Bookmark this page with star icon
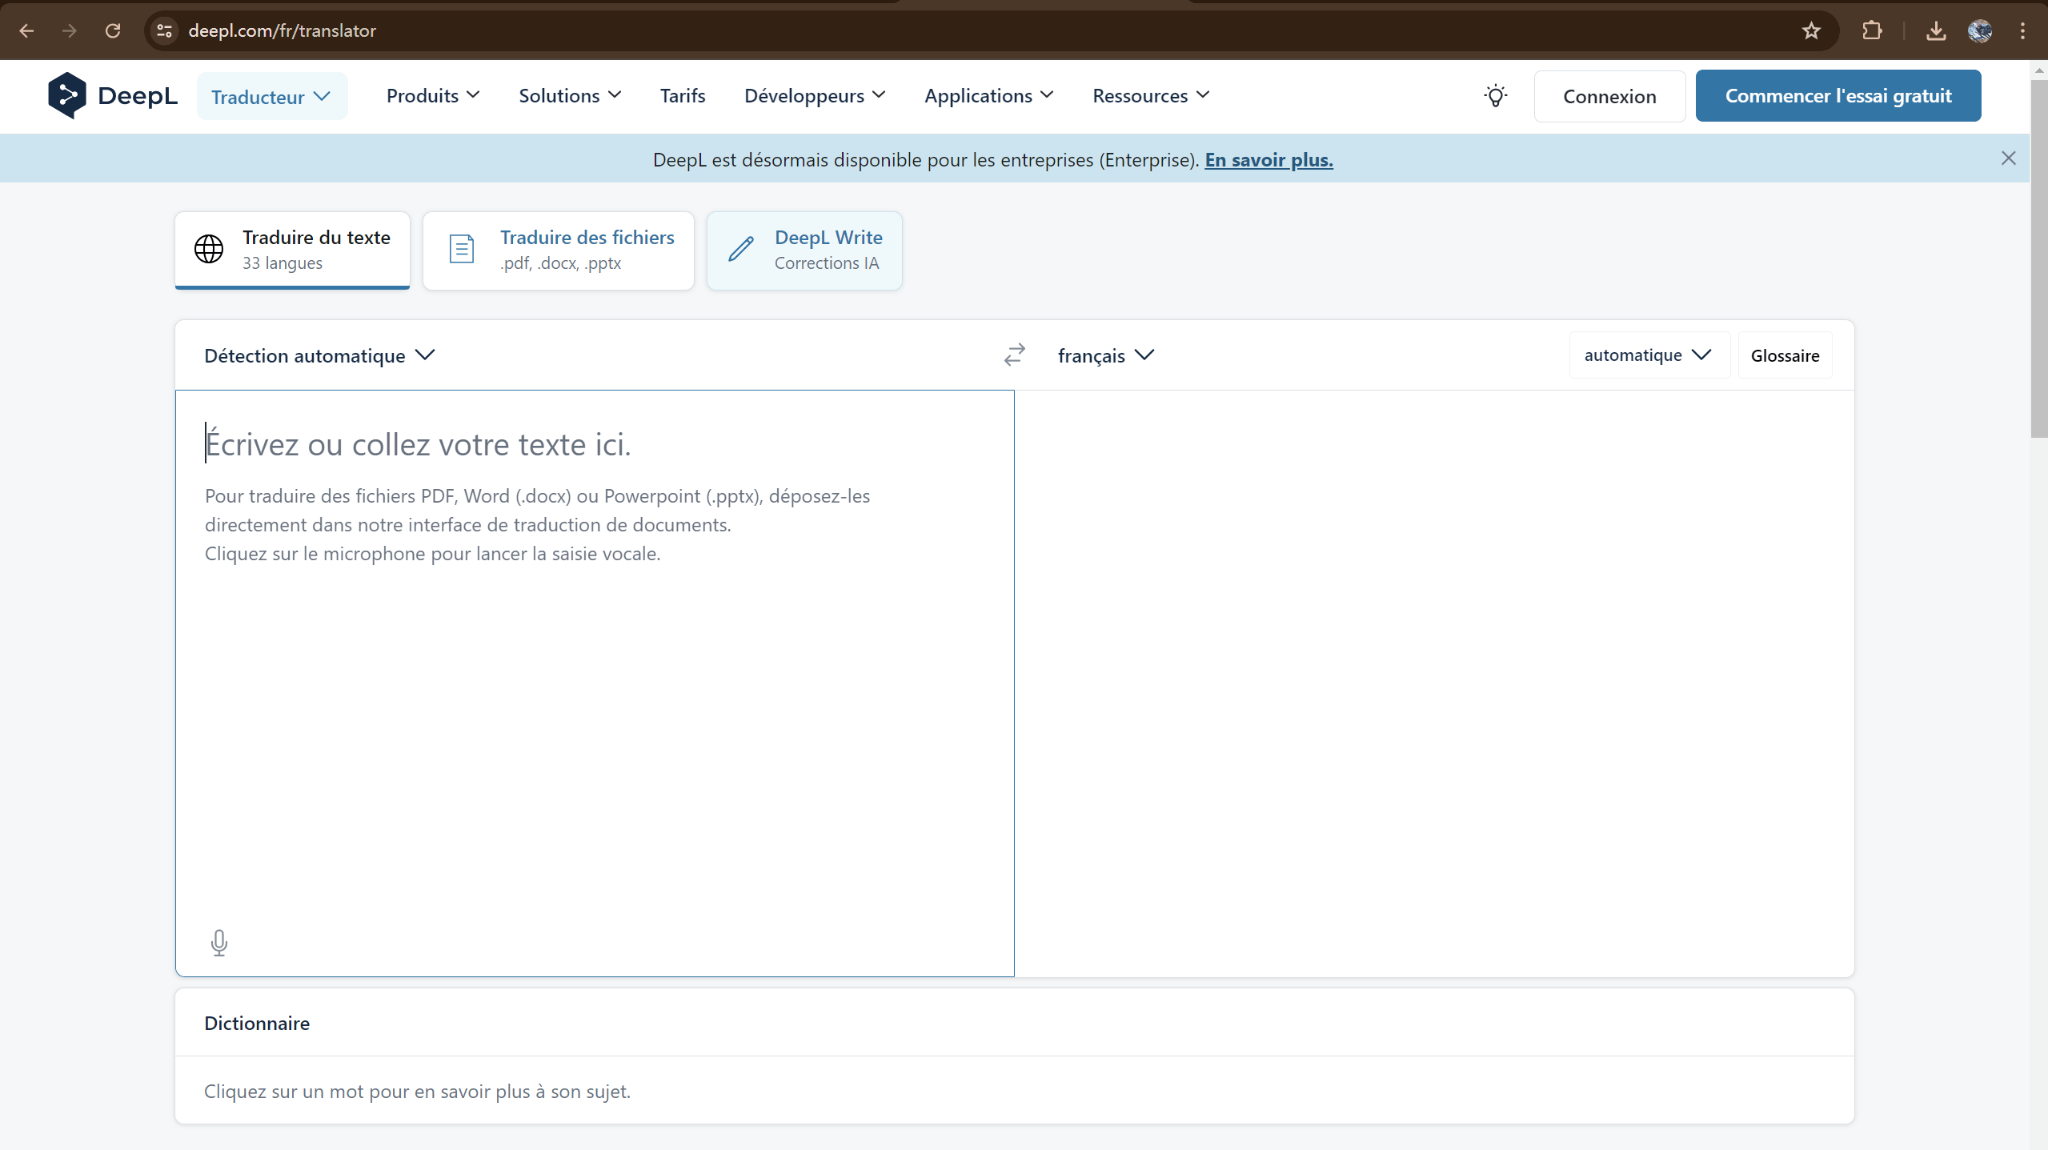The height and width of the screenshot is (1150, 2048). pyautogui.click(x=1811, y=30)
